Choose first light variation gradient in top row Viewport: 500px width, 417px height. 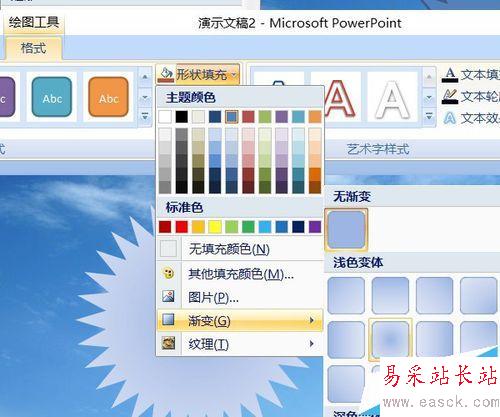point(346,296)
